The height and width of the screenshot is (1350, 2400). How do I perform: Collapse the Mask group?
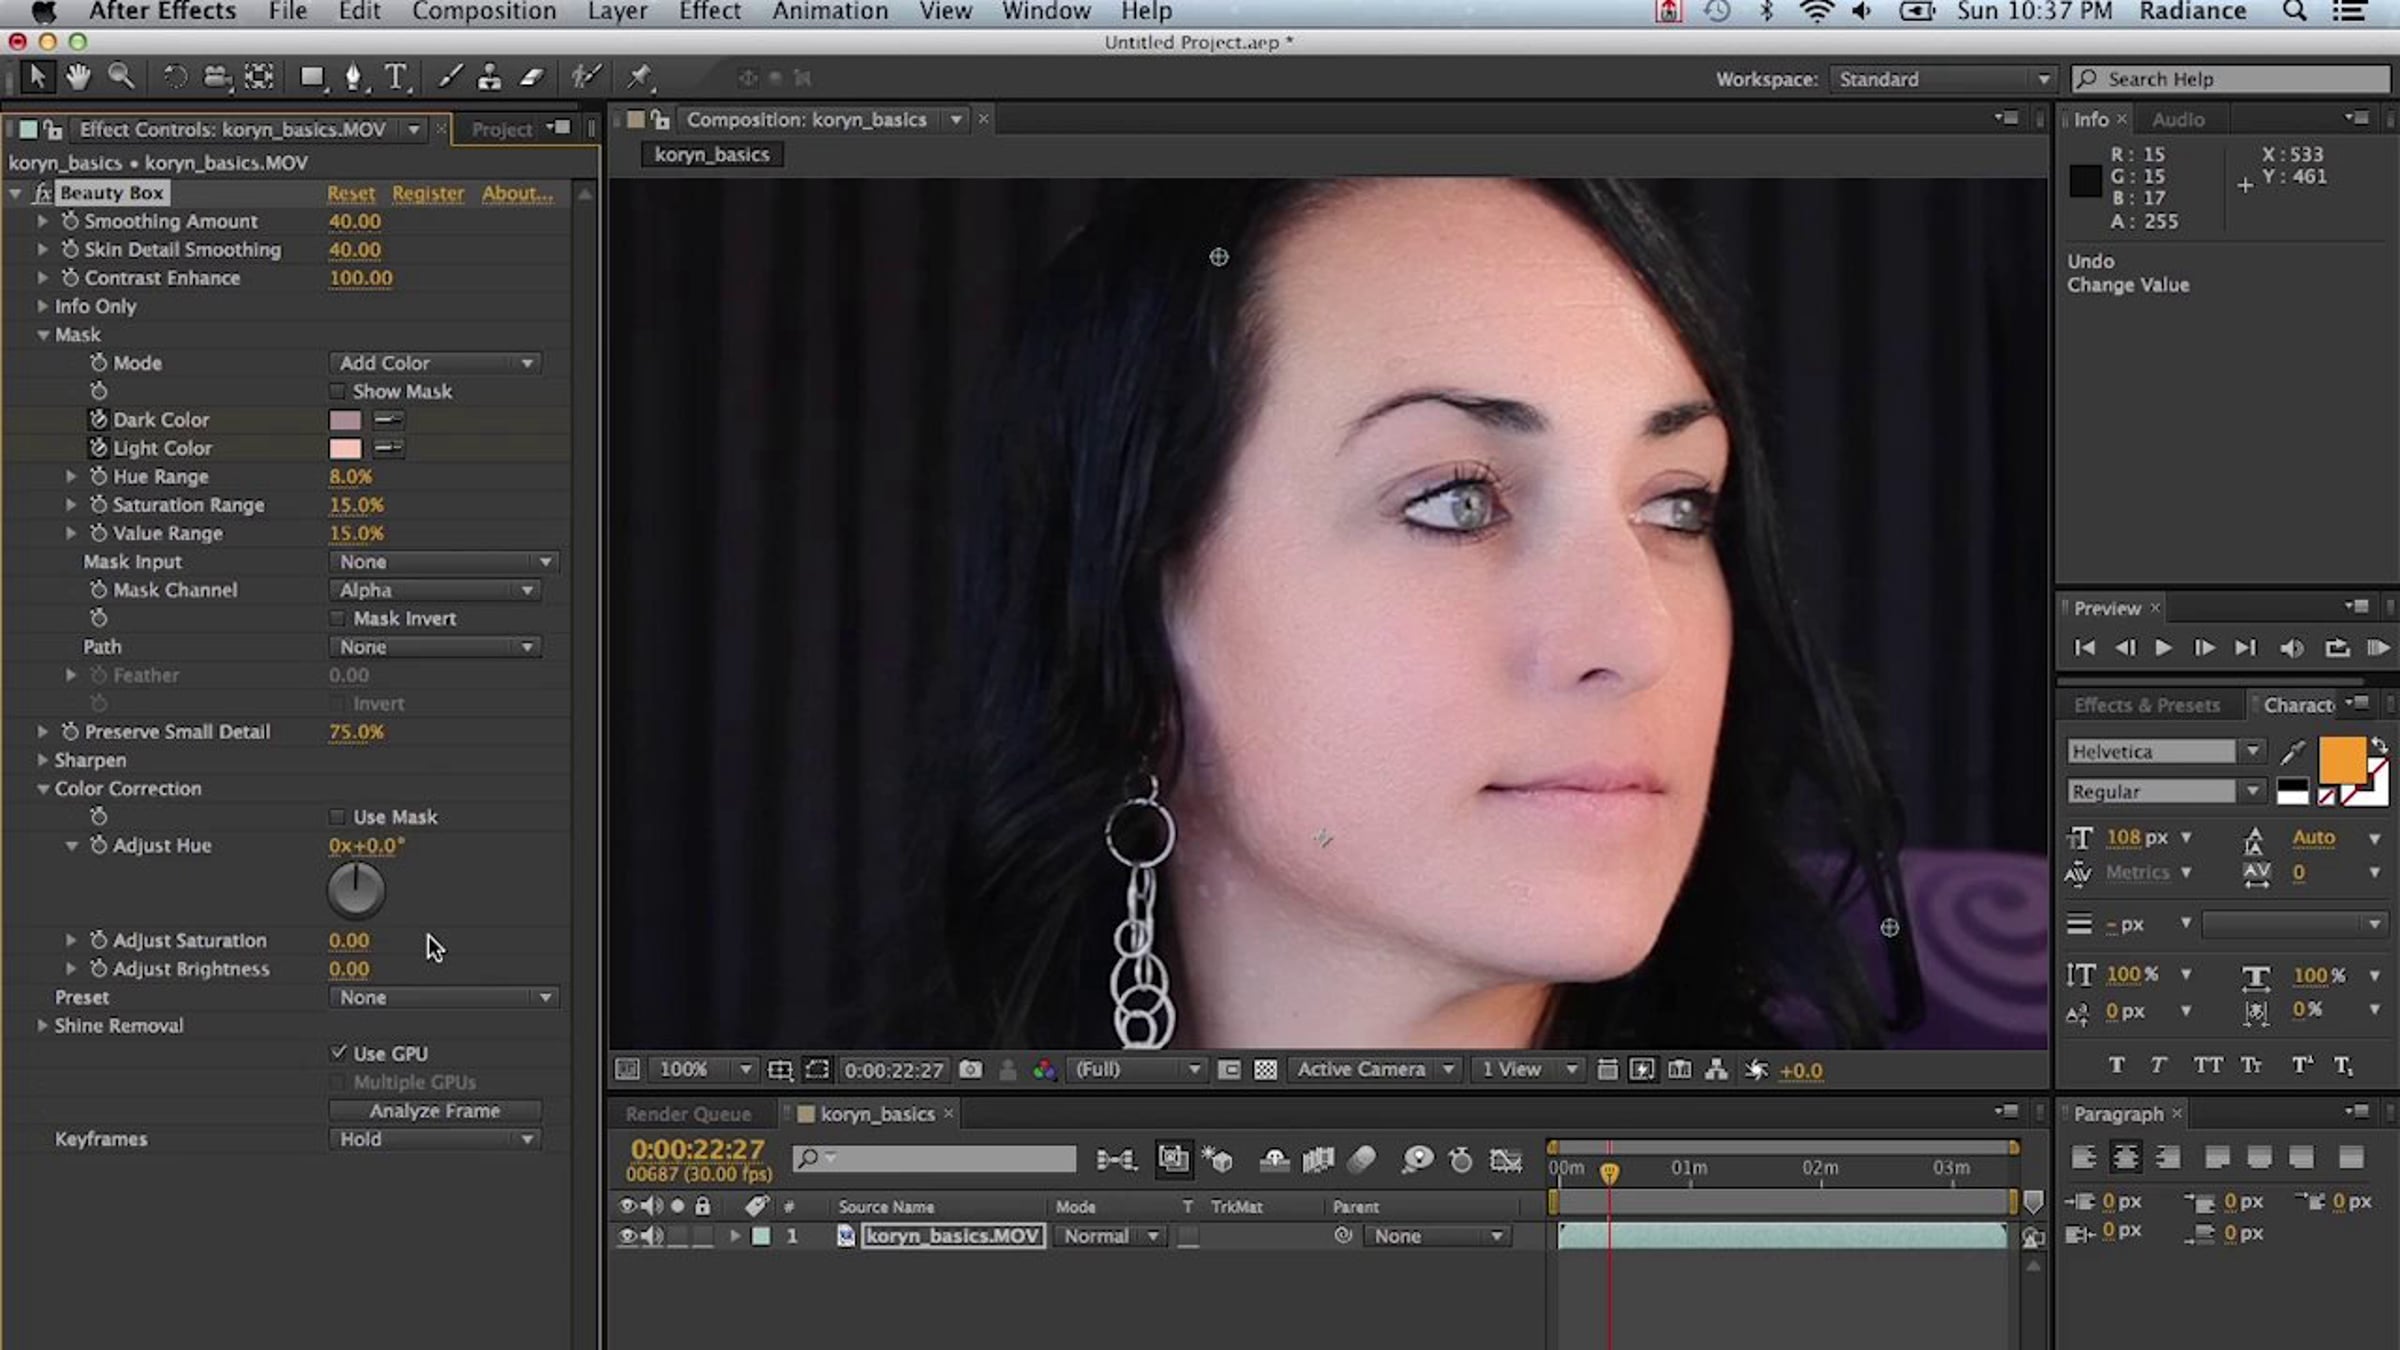(x=43, y=335)
